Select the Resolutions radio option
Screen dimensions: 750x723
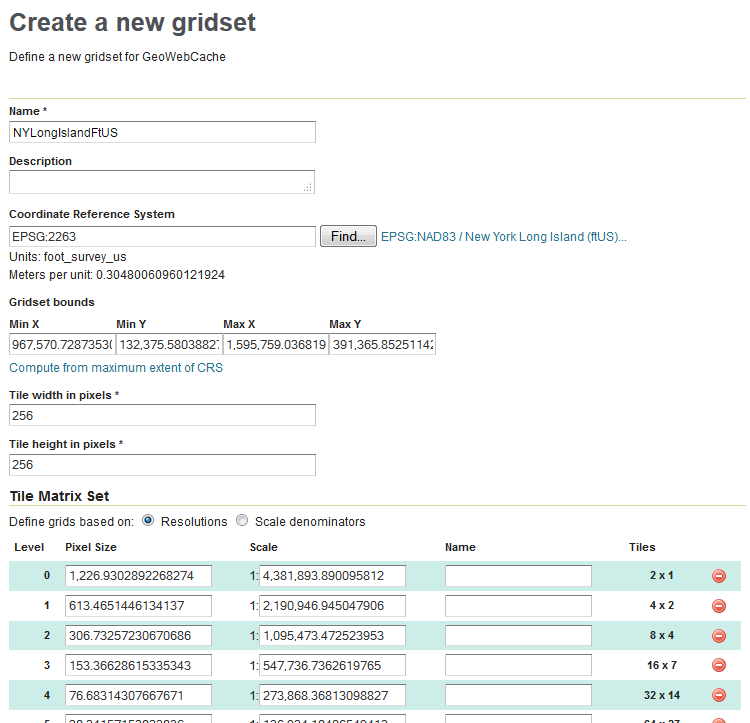[x=148, y=521]
